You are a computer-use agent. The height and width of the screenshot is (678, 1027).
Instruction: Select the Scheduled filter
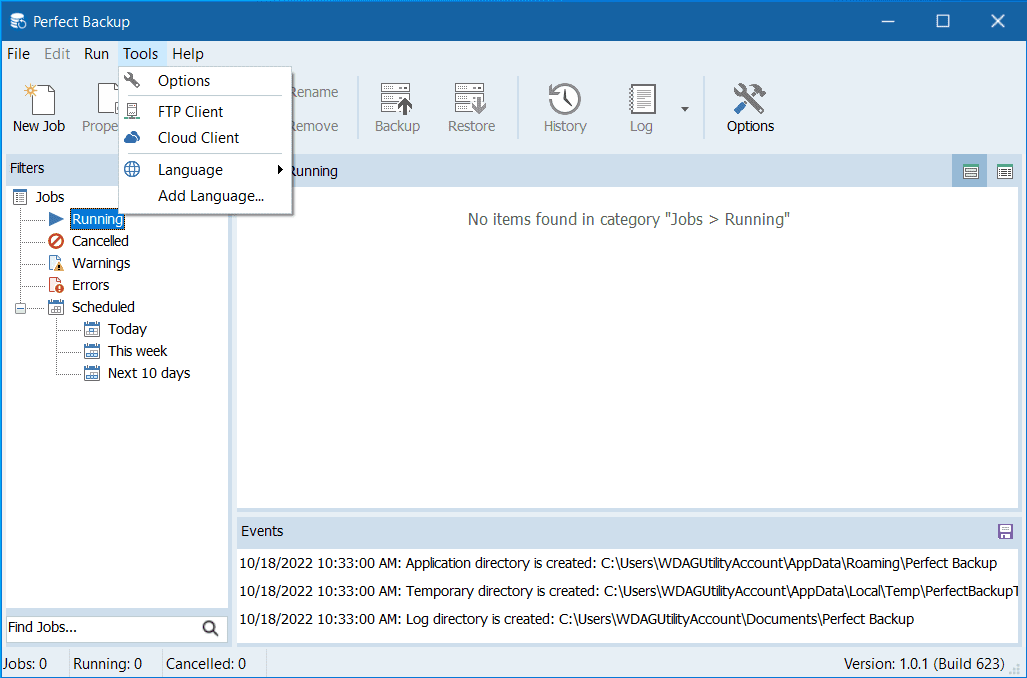coord(103,307)
